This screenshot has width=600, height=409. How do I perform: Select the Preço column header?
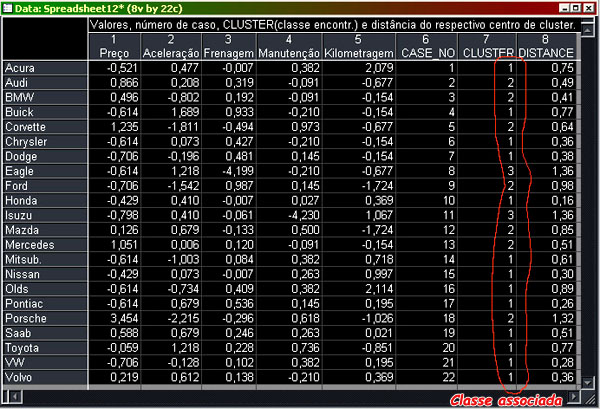114,46
